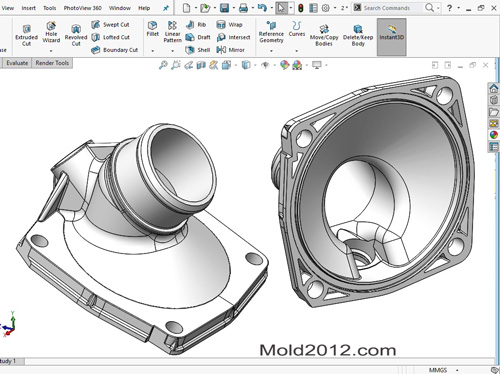Select the Intersect feature

233,37
